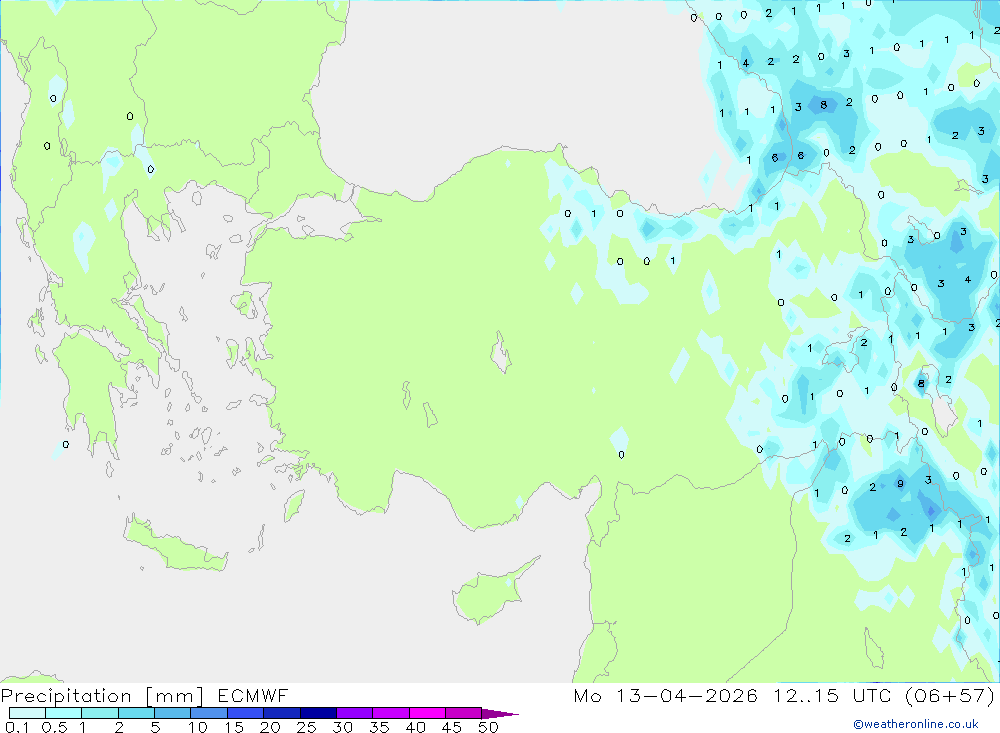
Task: Click the 2–5 mm legend swatch
Action: [136, 713]
